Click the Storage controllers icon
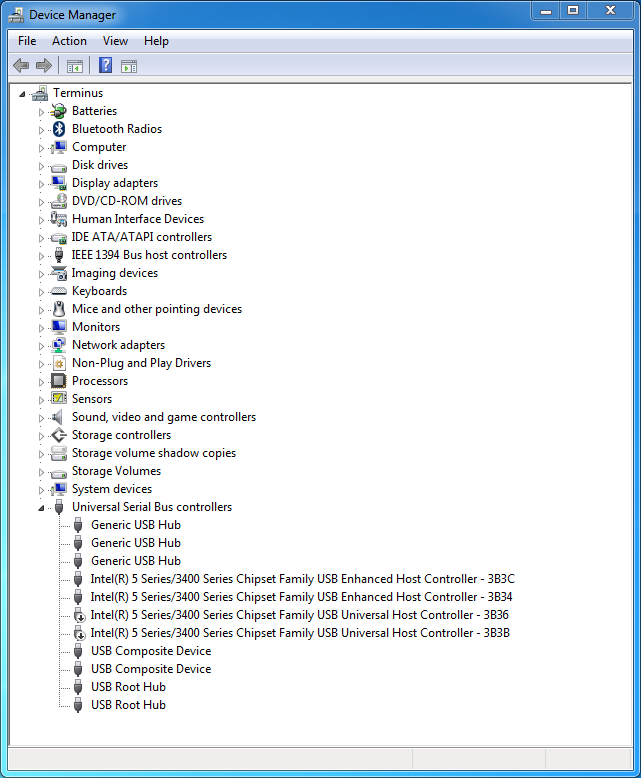Image resolution: width=641 pixels, height=778 pixels. [x=59, y=435]
